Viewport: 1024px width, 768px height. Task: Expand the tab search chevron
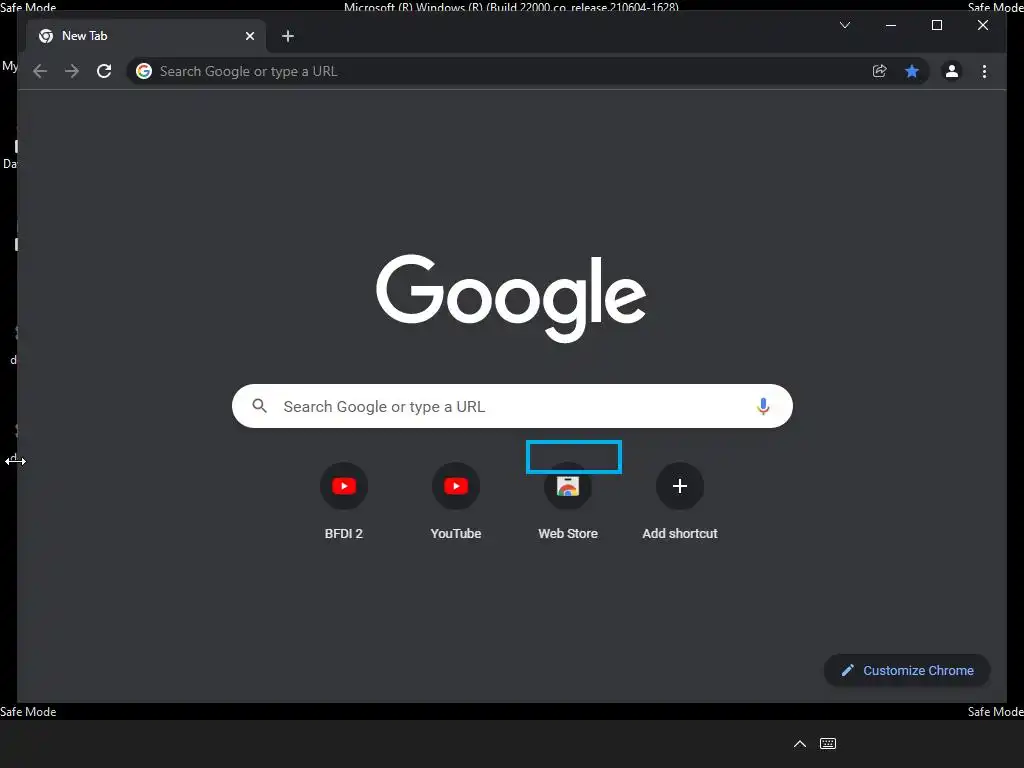coord(845,25)
